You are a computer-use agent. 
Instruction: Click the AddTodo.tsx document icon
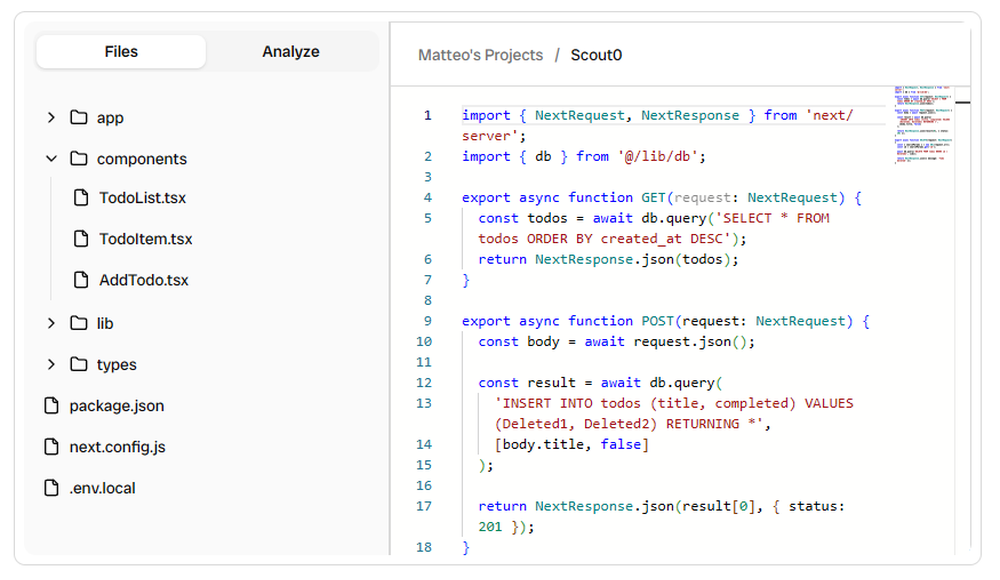point(81,280)
